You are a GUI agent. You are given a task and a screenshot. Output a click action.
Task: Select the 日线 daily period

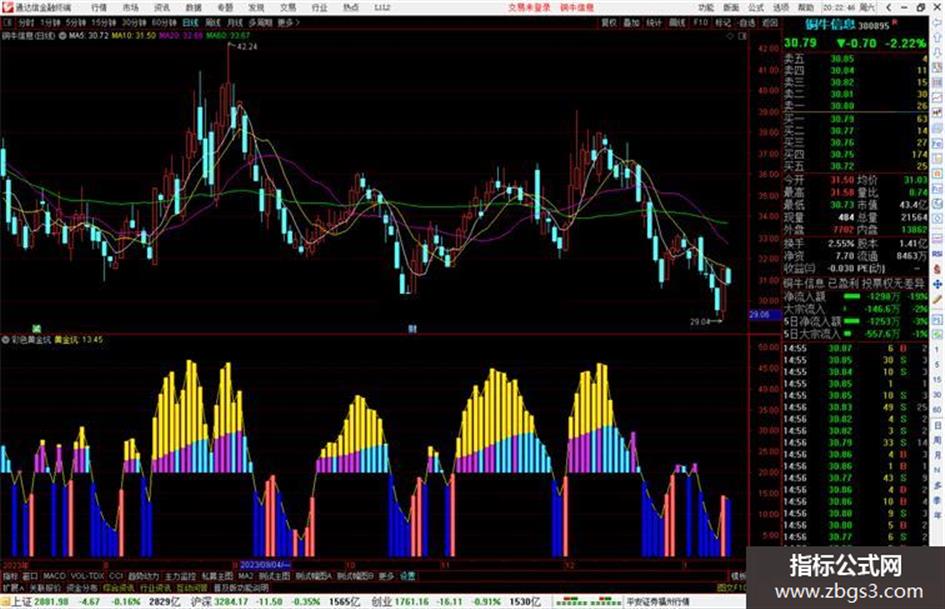(190, 22)
